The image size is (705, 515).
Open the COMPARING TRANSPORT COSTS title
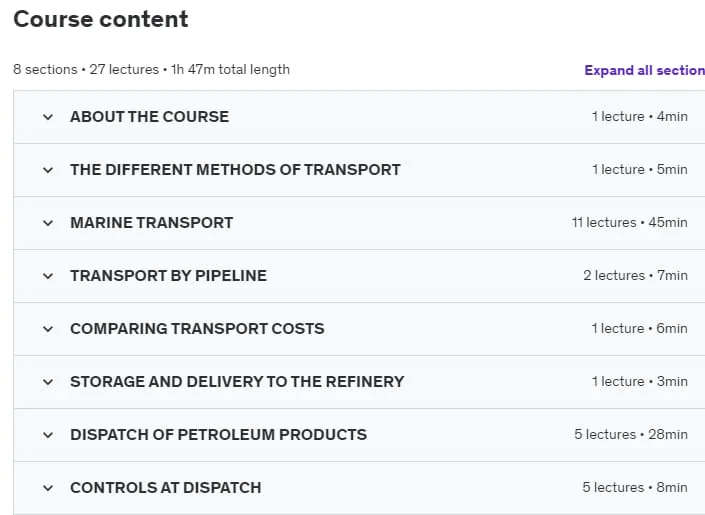tap(197, 329)
